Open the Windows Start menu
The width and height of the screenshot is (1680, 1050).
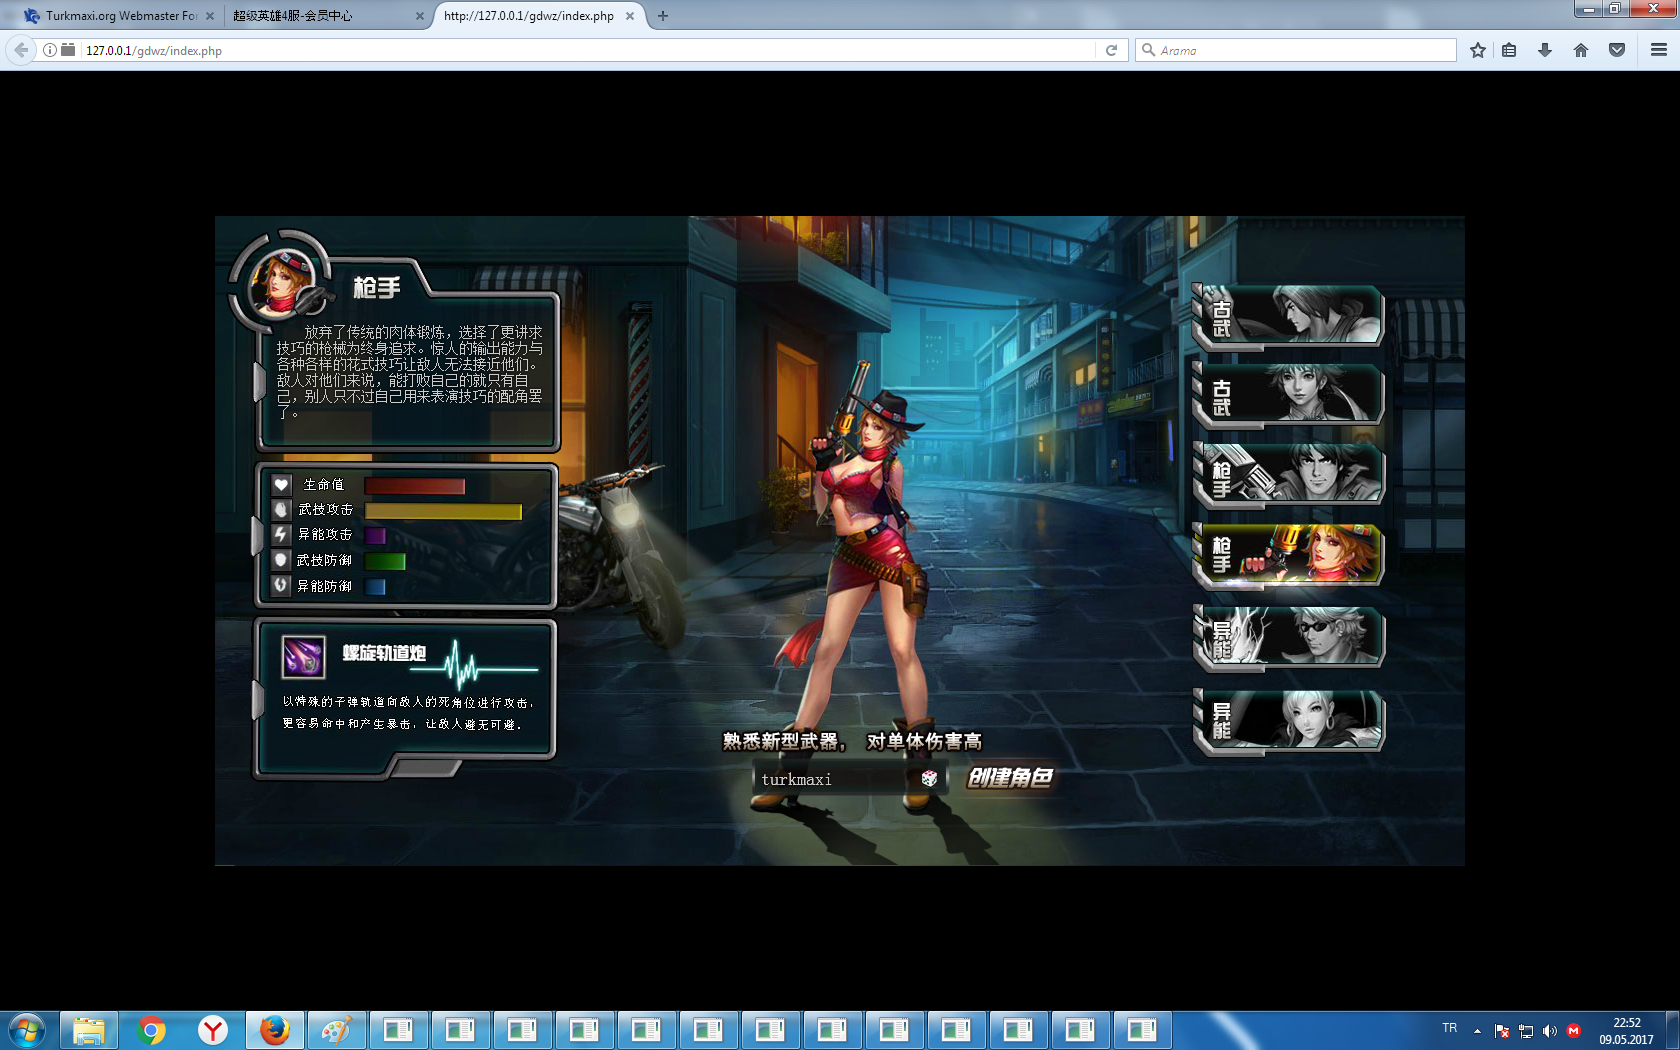[x=27, y=1030]
